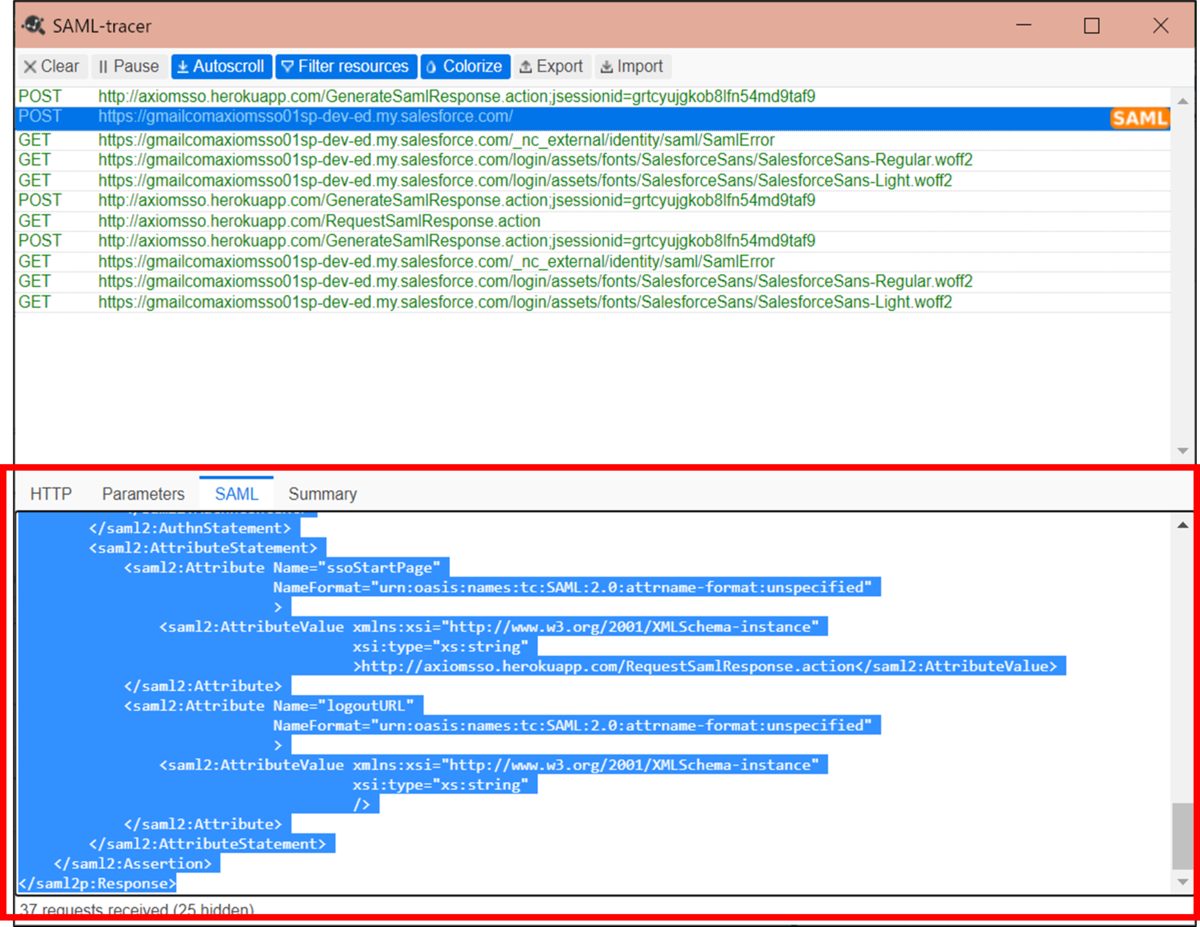1200x927 pixels.
Task: Select the last SalesforceSans-Light.woff2 request
Action: [592, 302]
